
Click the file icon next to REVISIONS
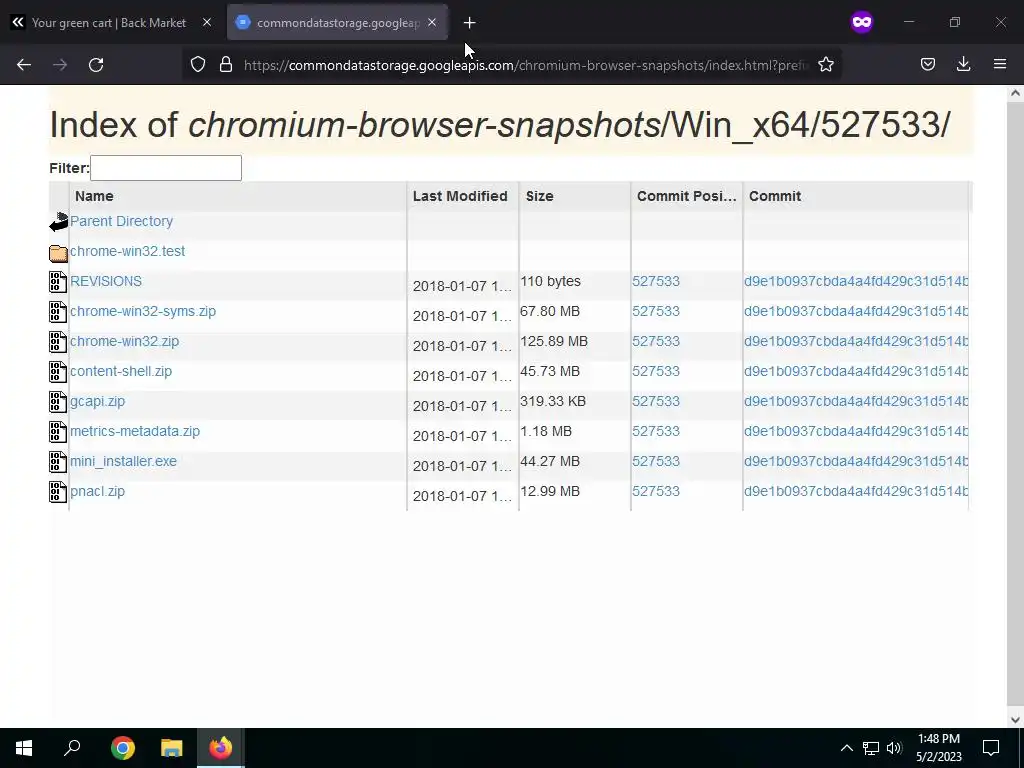pyautogui.click(x=58, y=282)
